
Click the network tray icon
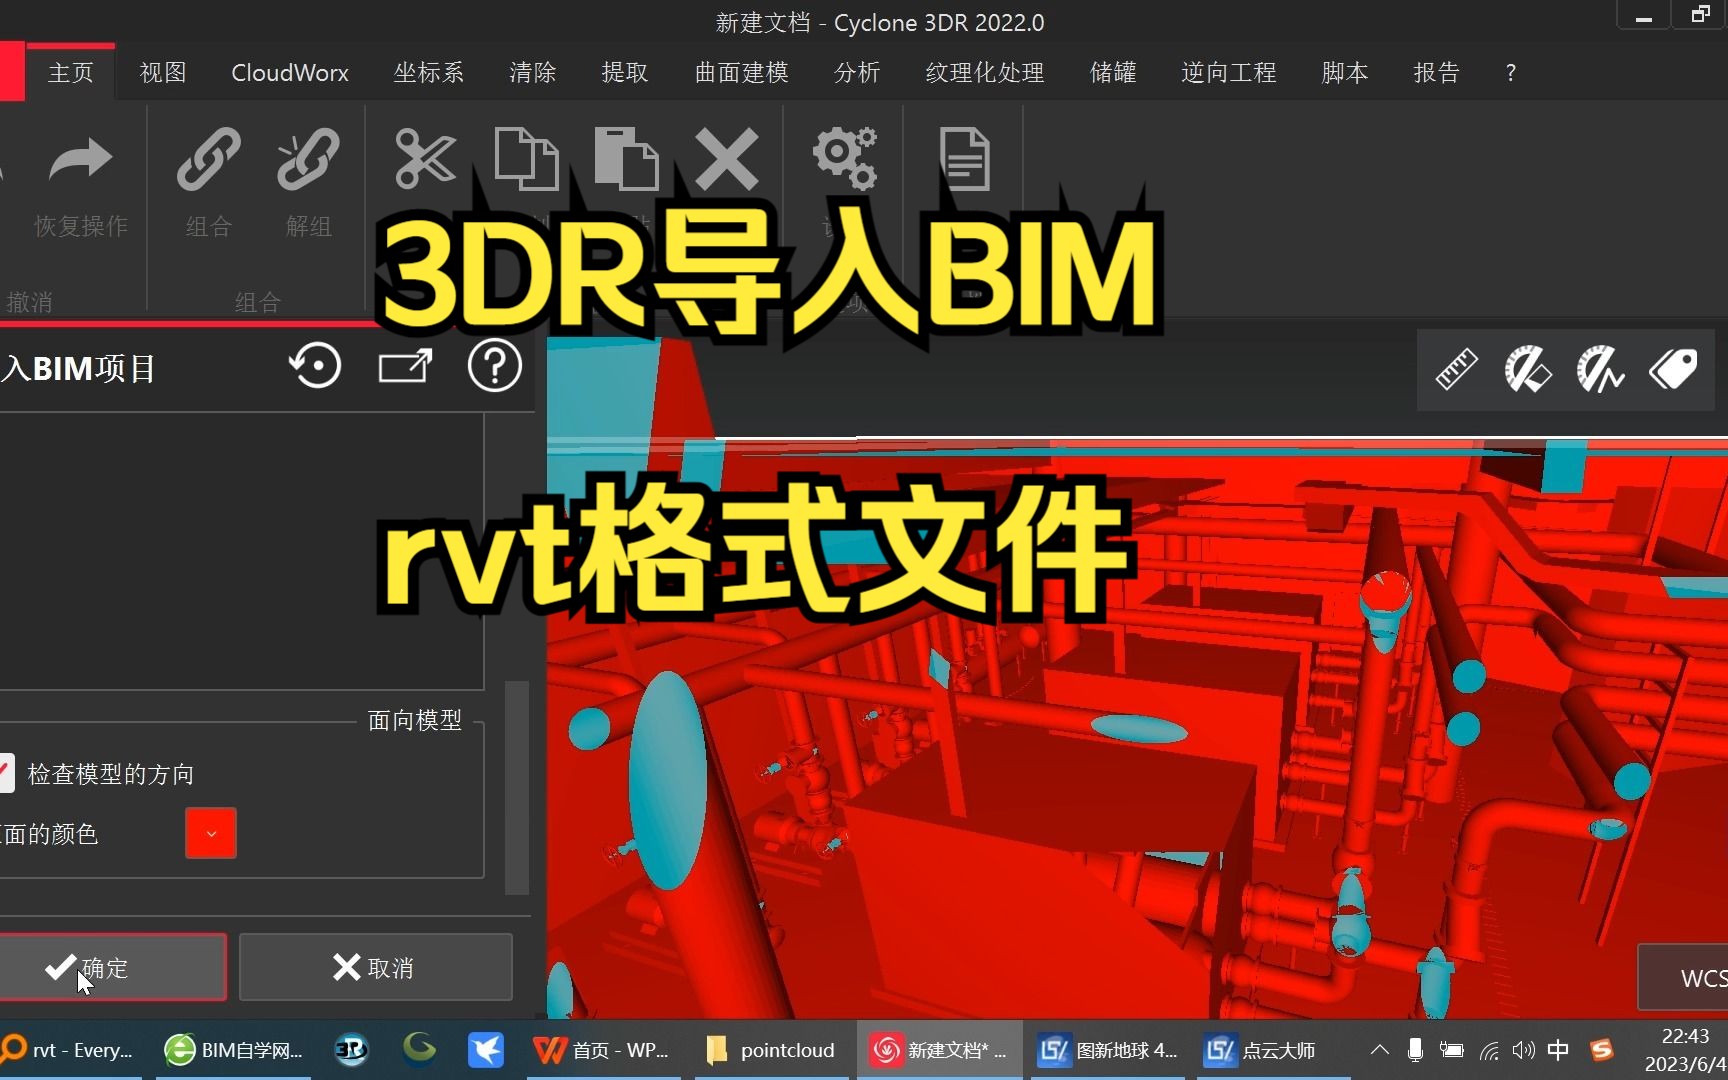pyautogui.click(x=1490, y=1050)
